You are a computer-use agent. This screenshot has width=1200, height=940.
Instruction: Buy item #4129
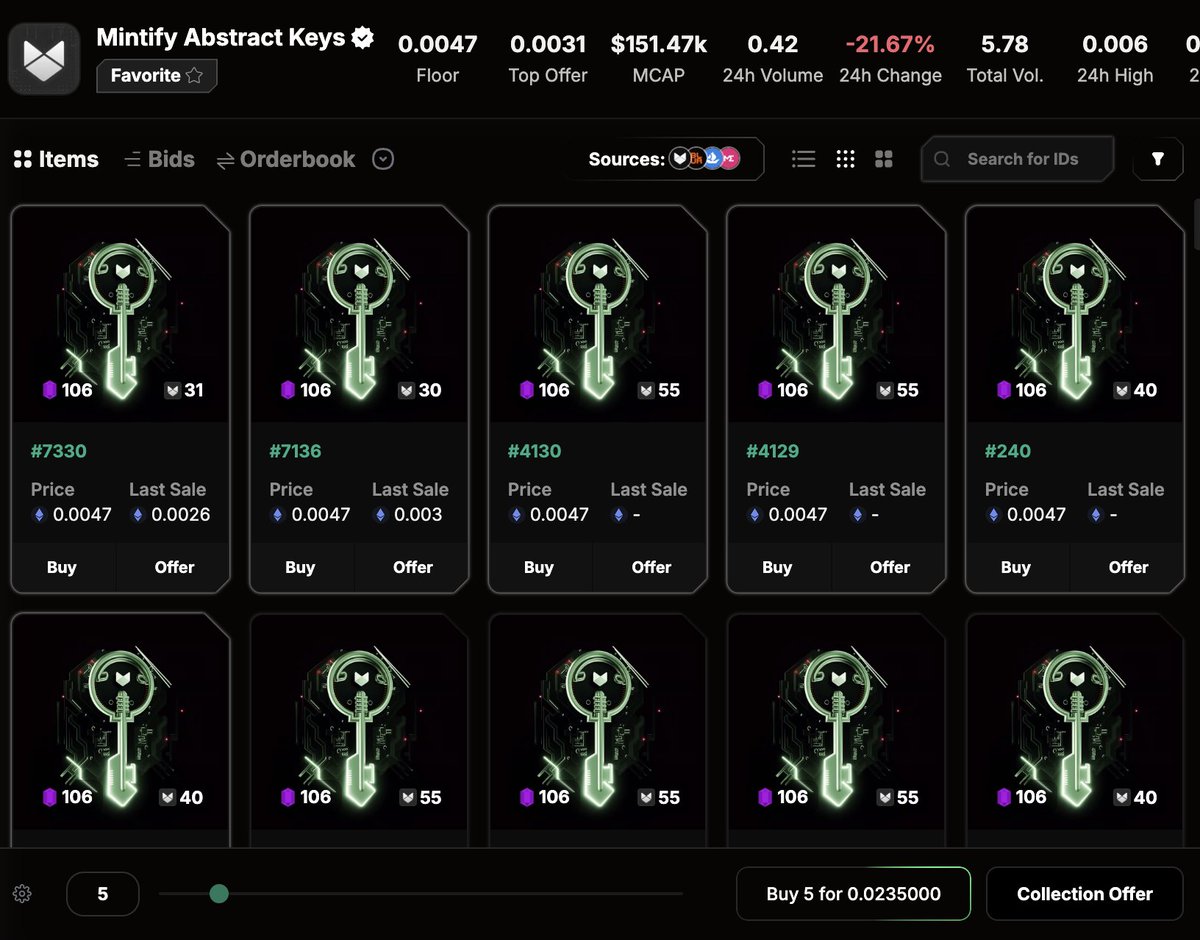point(778,567)
